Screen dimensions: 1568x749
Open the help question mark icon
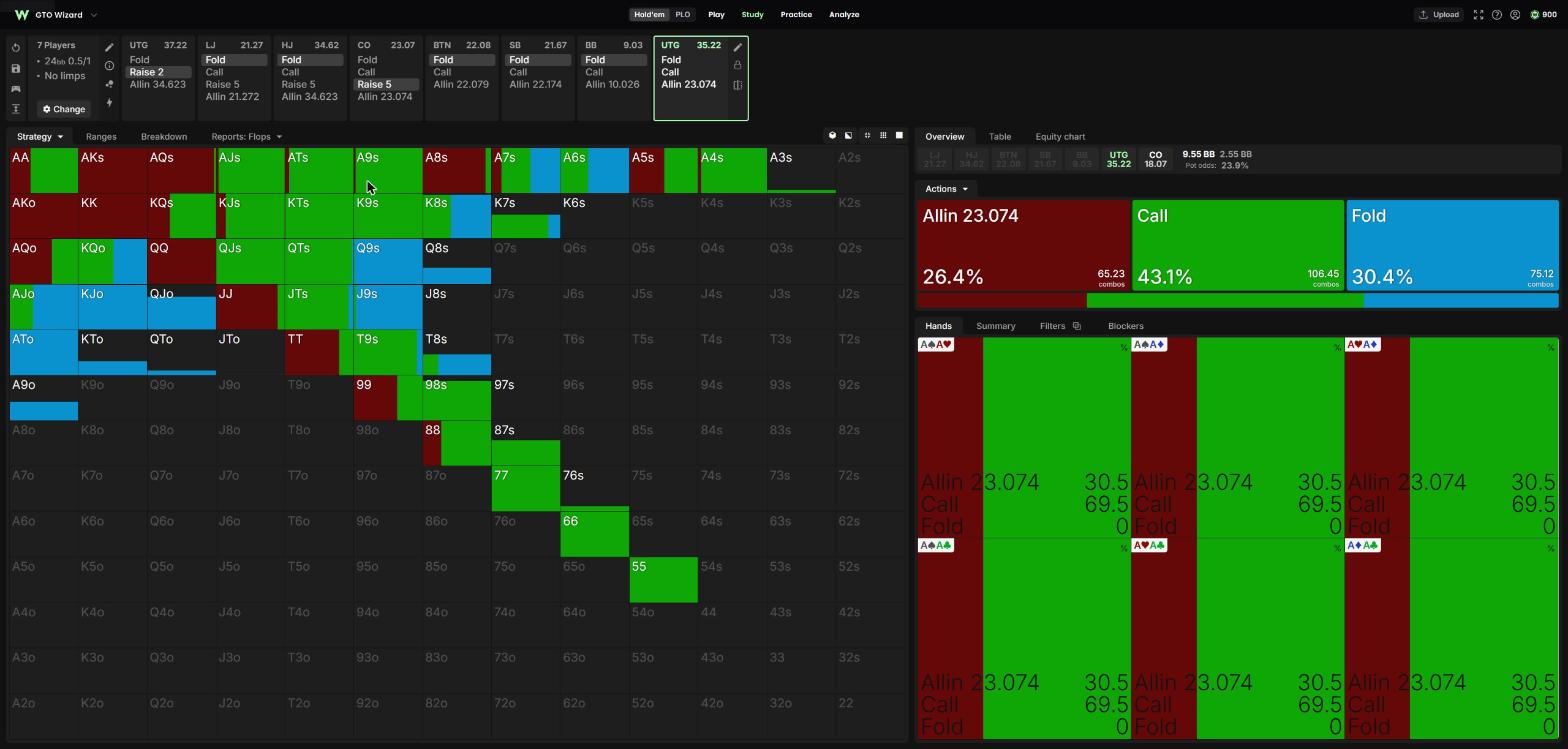pos(1496,15)
